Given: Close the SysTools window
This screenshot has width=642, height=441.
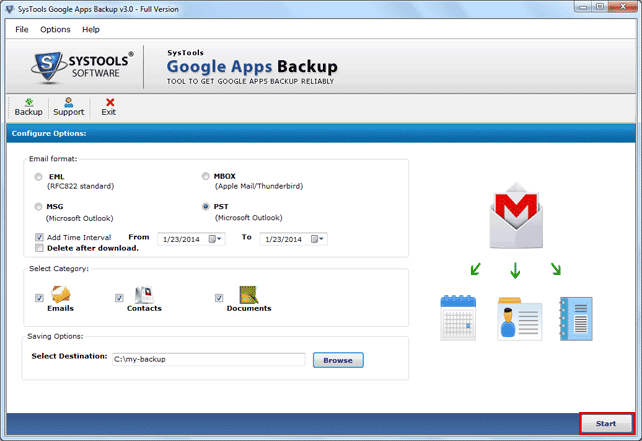Looking at the screenshot, I should [622, 7].
